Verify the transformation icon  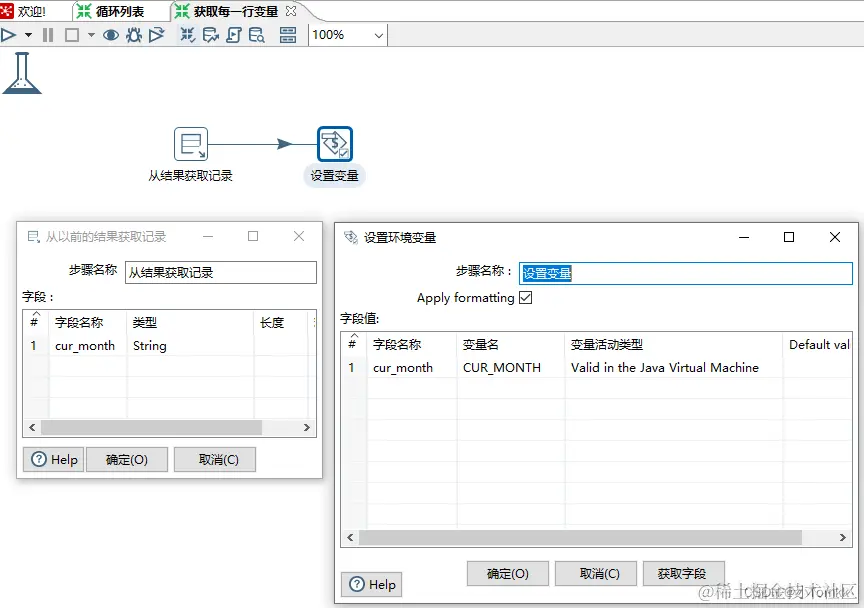pyautogui.click(x=188, y=35)
